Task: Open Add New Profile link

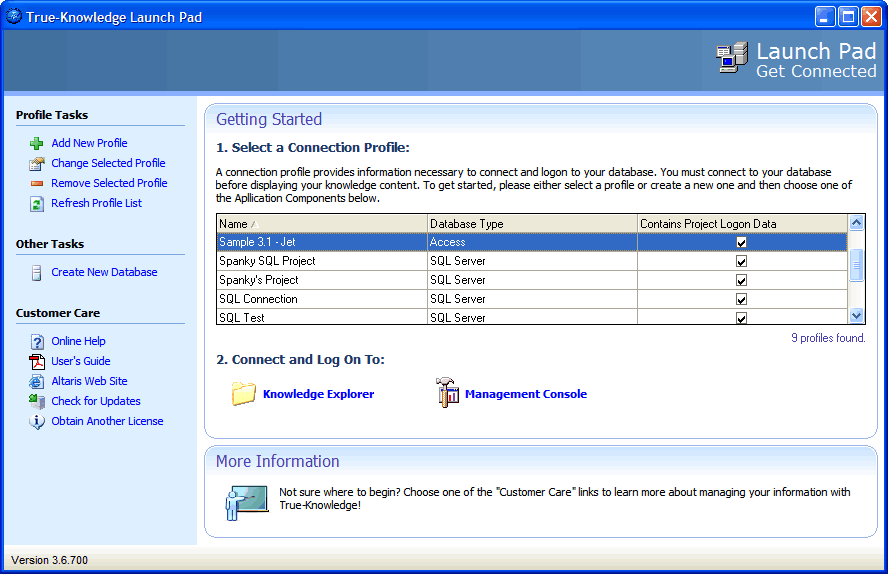Action: point(89,143)
